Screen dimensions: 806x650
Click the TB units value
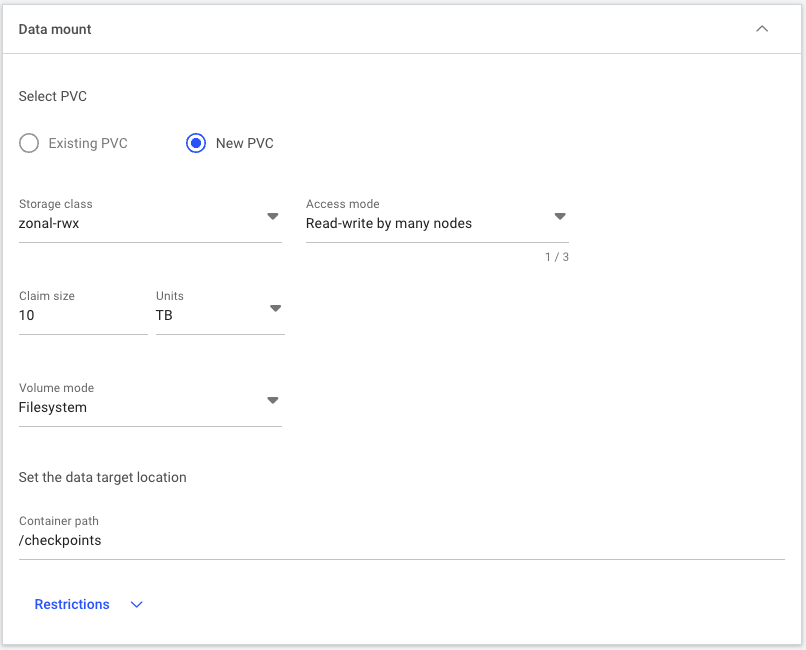(164, 315)
